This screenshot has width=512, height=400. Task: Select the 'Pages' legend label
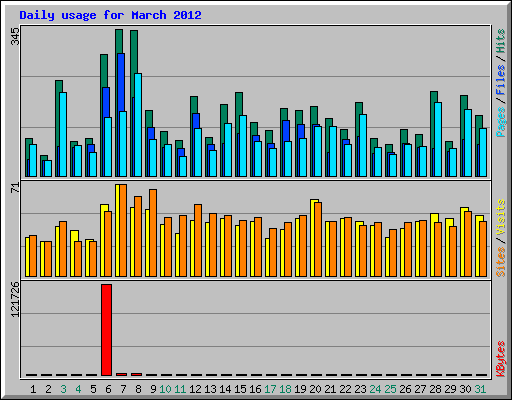point(501,122)
